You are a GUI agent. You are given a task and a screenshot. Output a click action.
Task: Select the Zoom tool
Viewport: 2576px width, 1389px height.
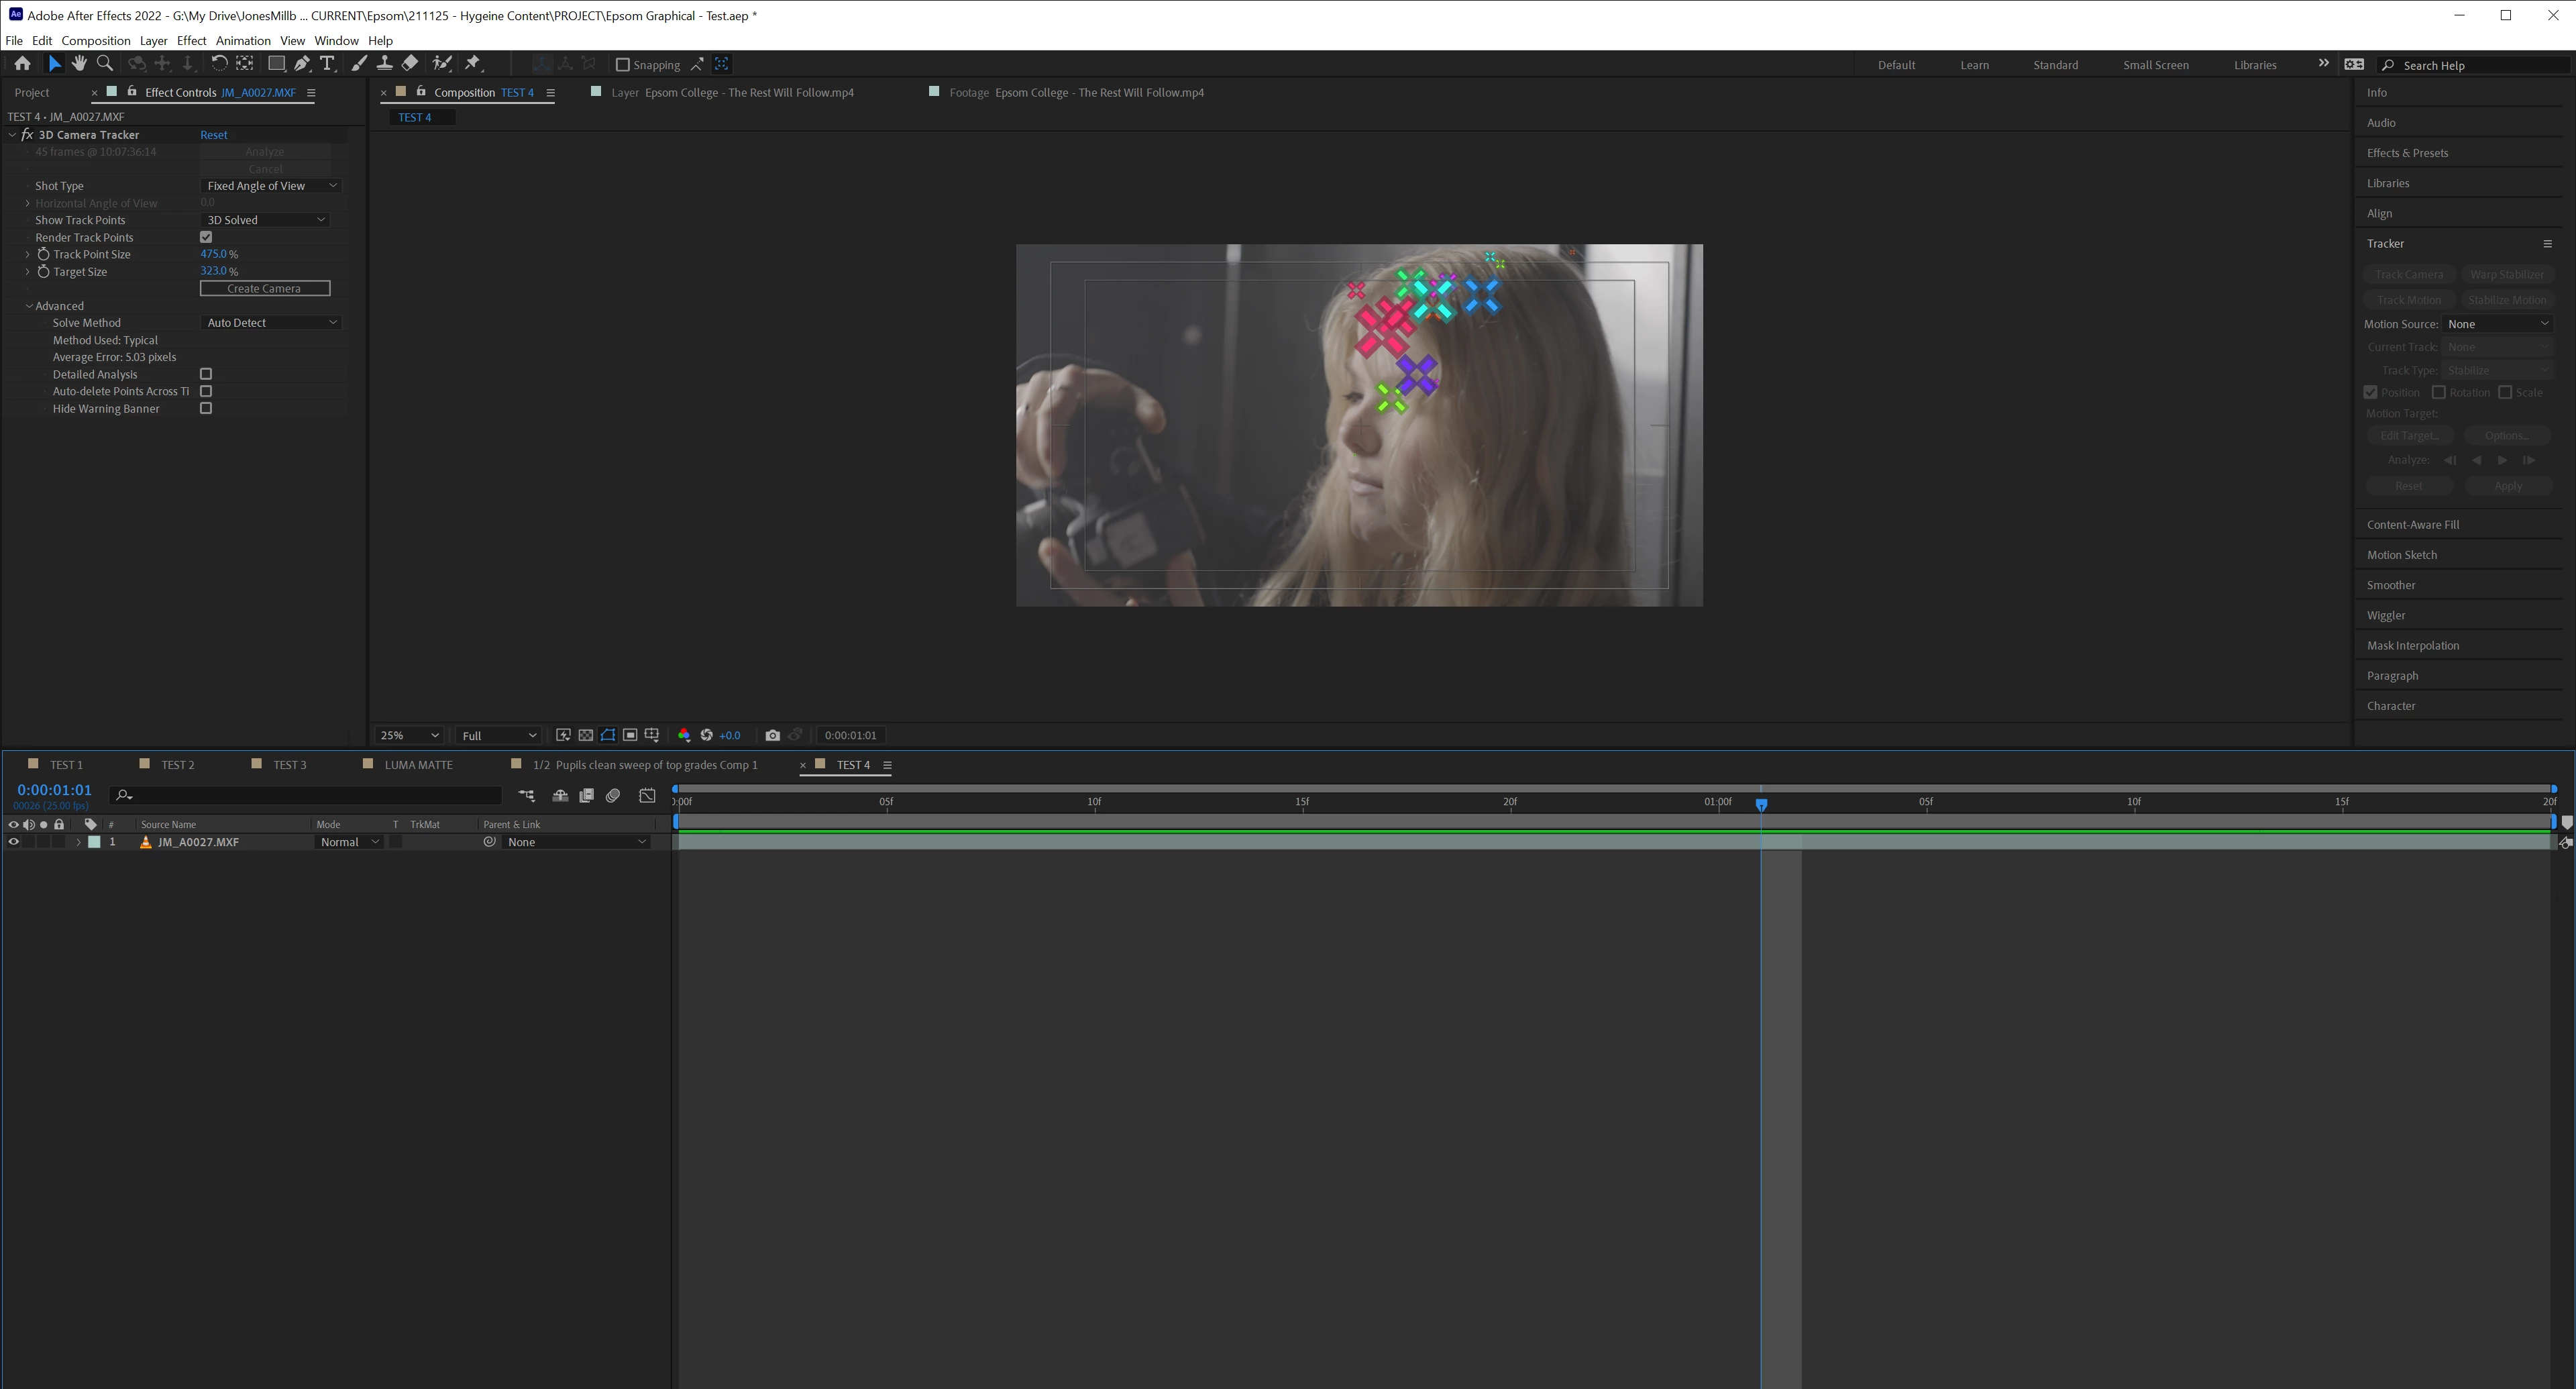(104, 64)
